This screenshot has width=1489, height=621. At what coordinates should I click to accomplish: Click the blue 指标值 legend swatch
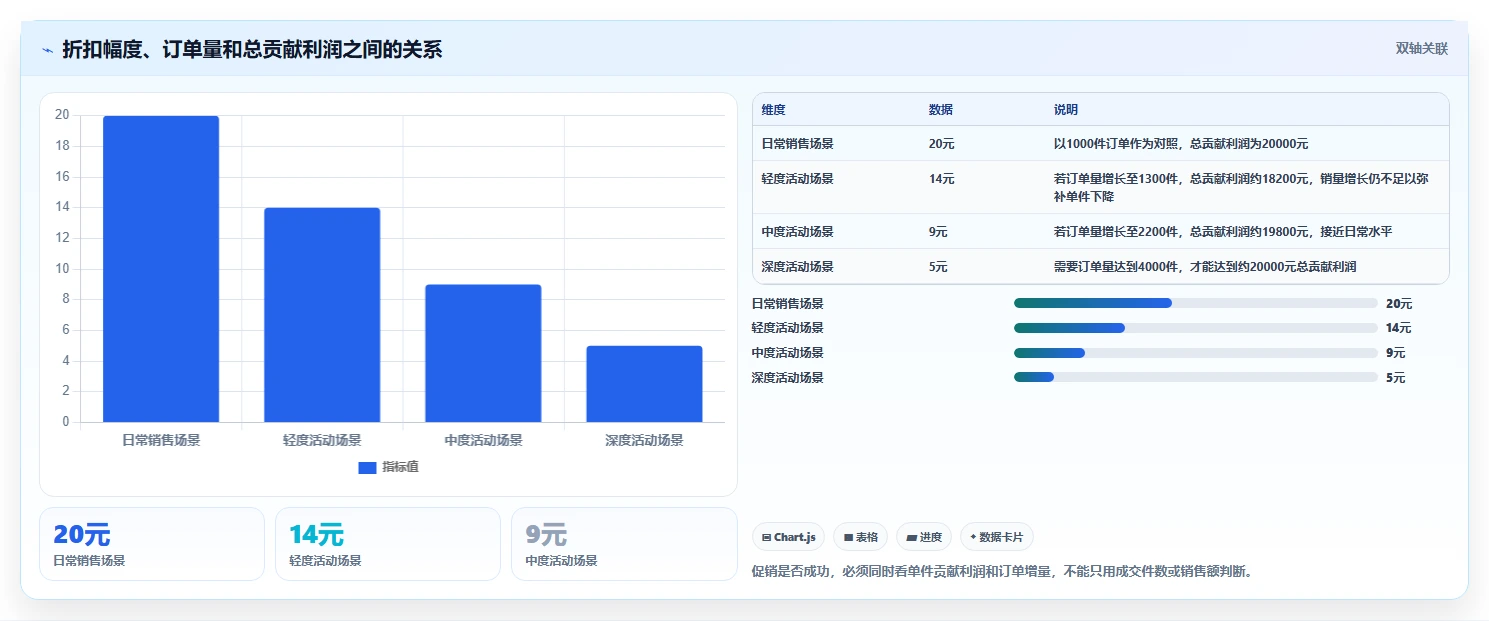tap(367, 468)
